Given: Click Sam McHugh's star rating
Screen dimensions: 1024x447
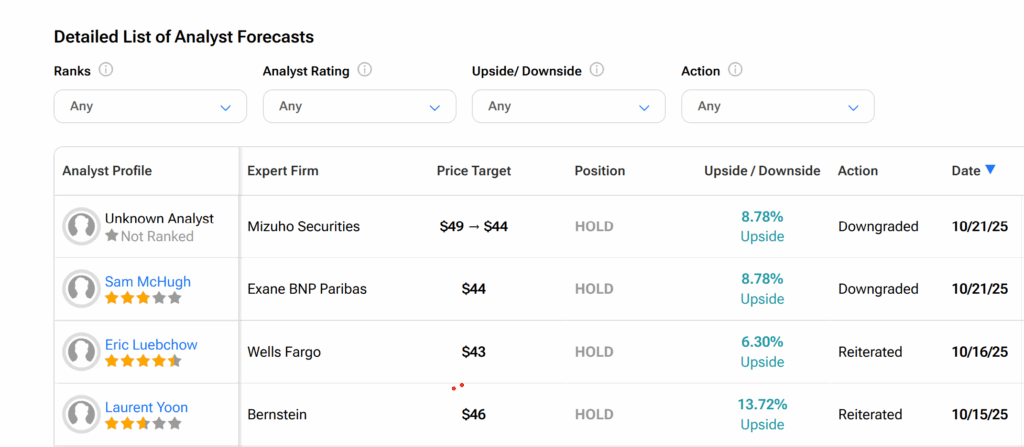Looking at the screenshot, I should point(143,298).
